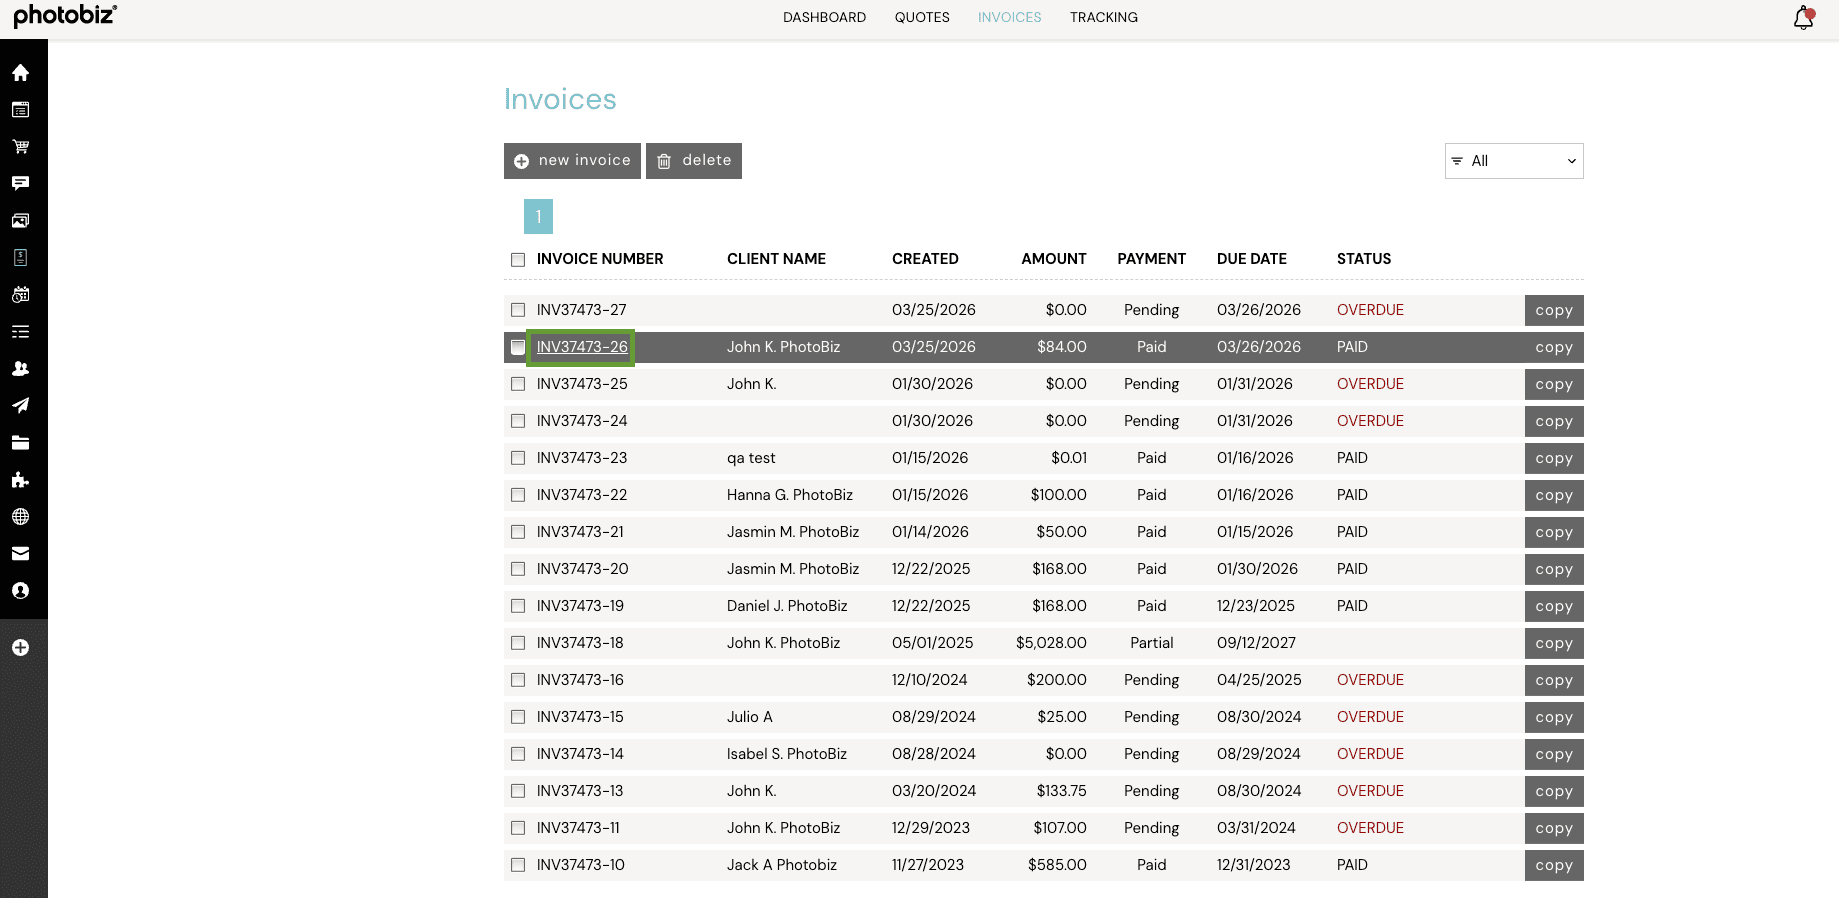Open the shopping cart sidebar icon
The height and width of the screenshot is (898, 1839).
20,147
